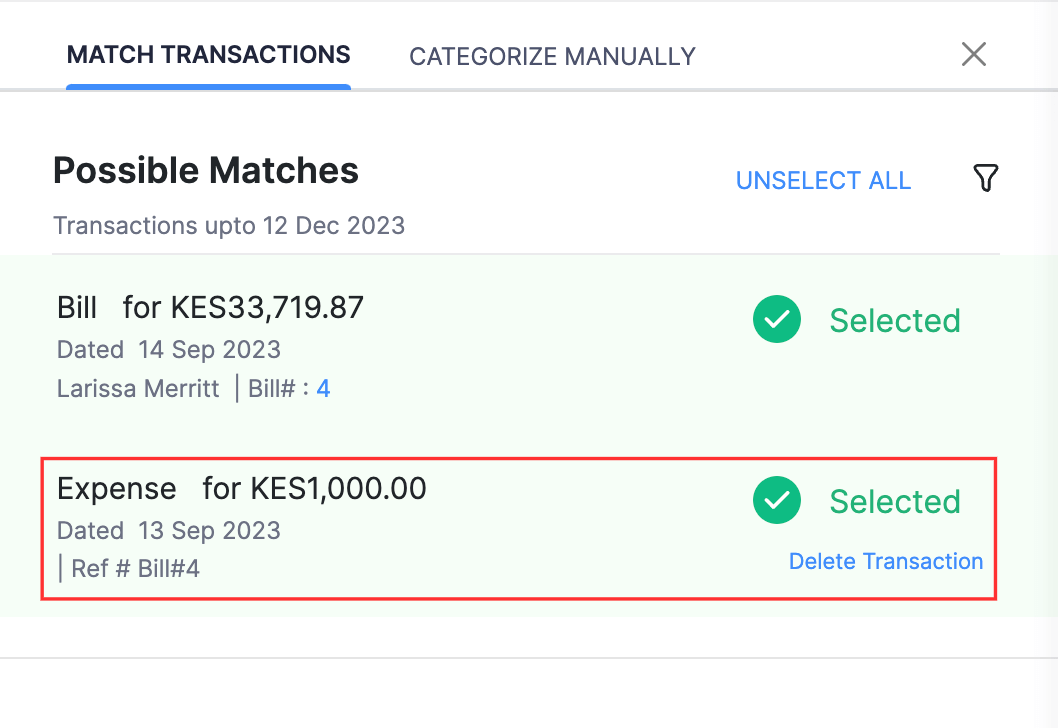Viewport: 1058px width, 728px height.
Task: Unselect the Bill for KES33,719.87 transaction
Action: 777,320
